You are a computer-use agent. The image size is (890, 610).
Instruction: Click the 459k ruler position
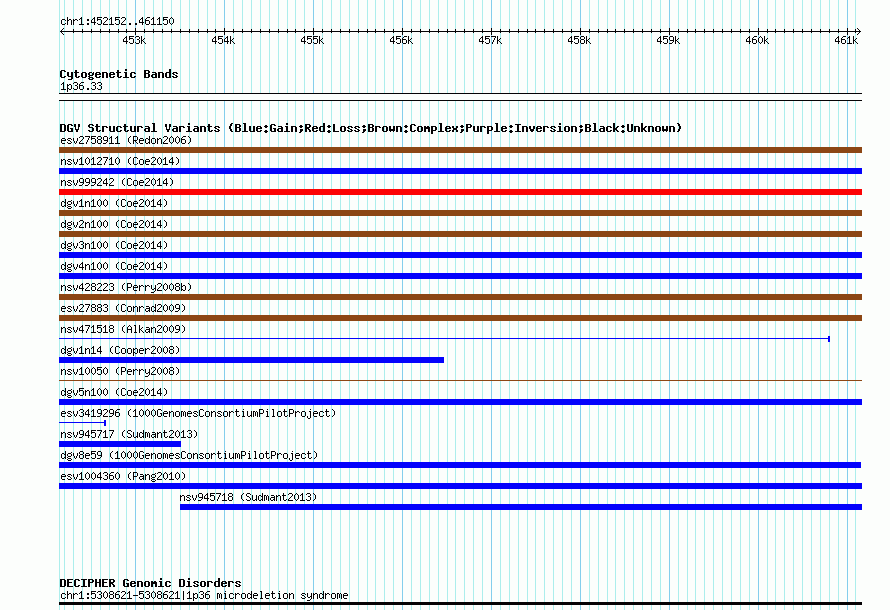668,40
